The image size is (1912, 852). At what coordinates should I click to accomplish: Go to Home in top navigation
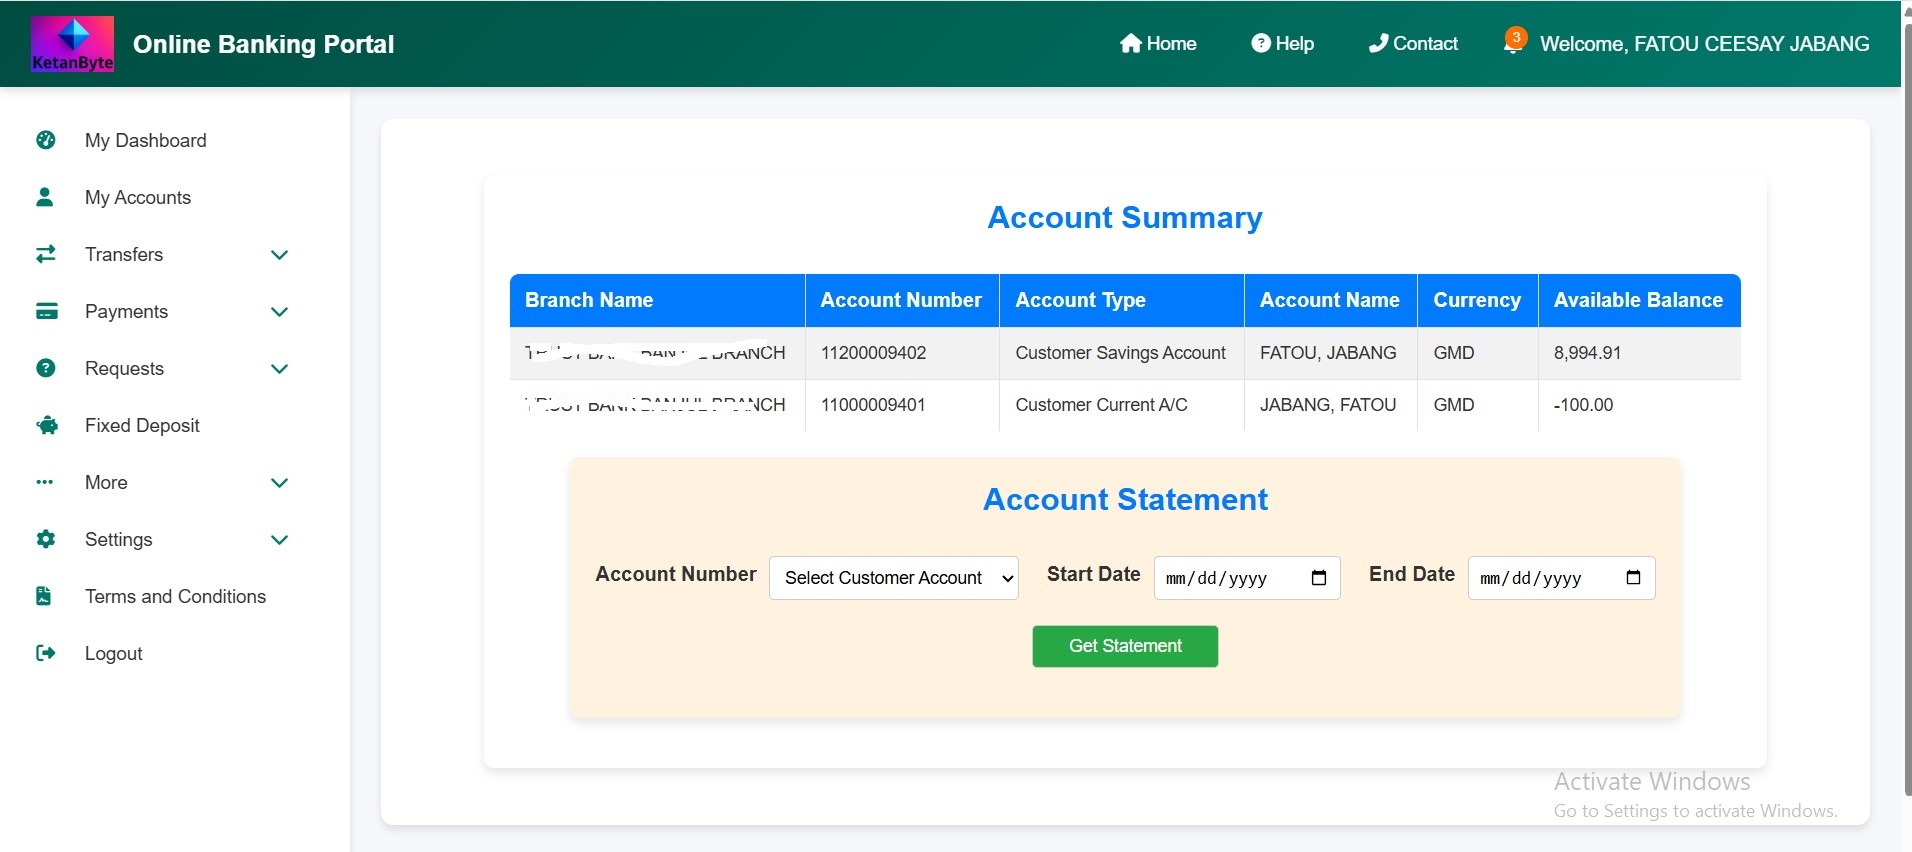point(1158,43)
